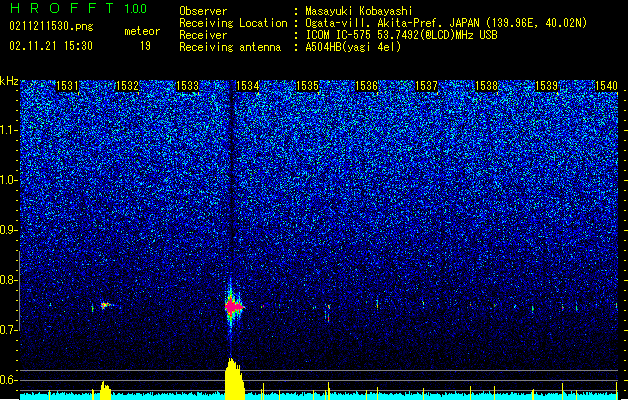Click the Observer field label
629x400 pixels.
click(x=203, y=11)
